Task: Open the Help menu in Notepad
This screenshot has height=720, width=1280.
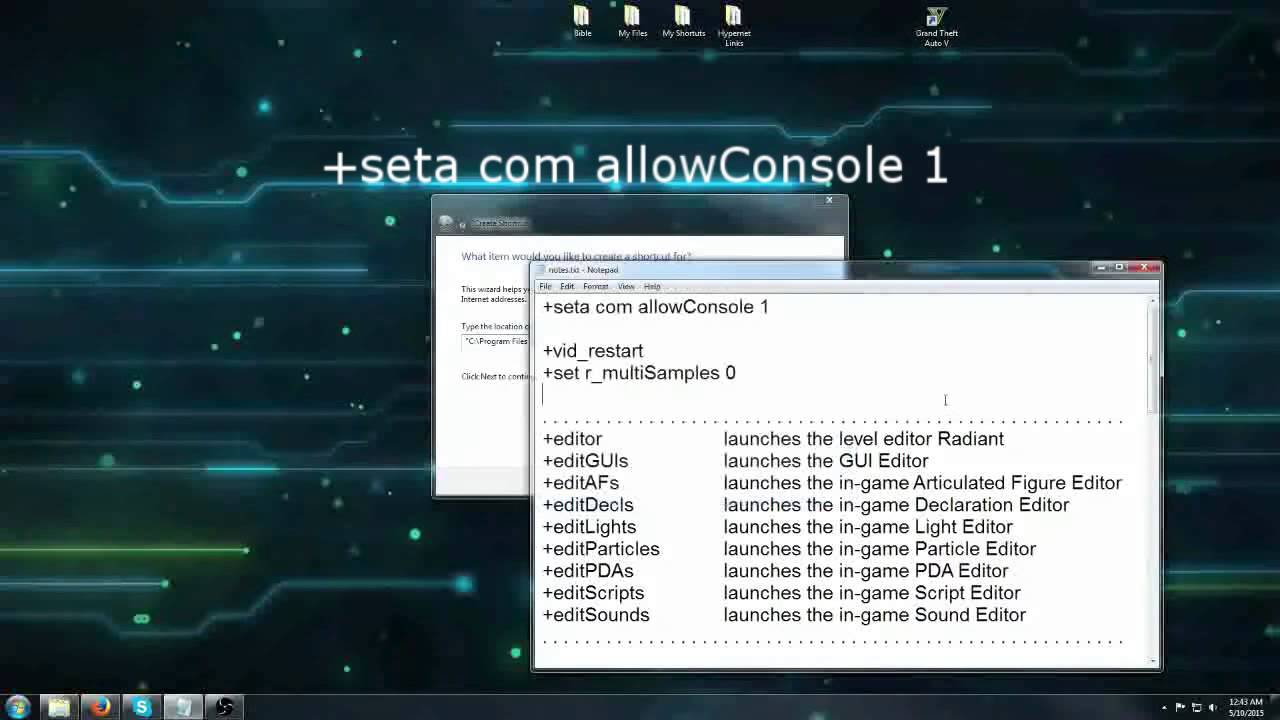Action: coord(652,286)
